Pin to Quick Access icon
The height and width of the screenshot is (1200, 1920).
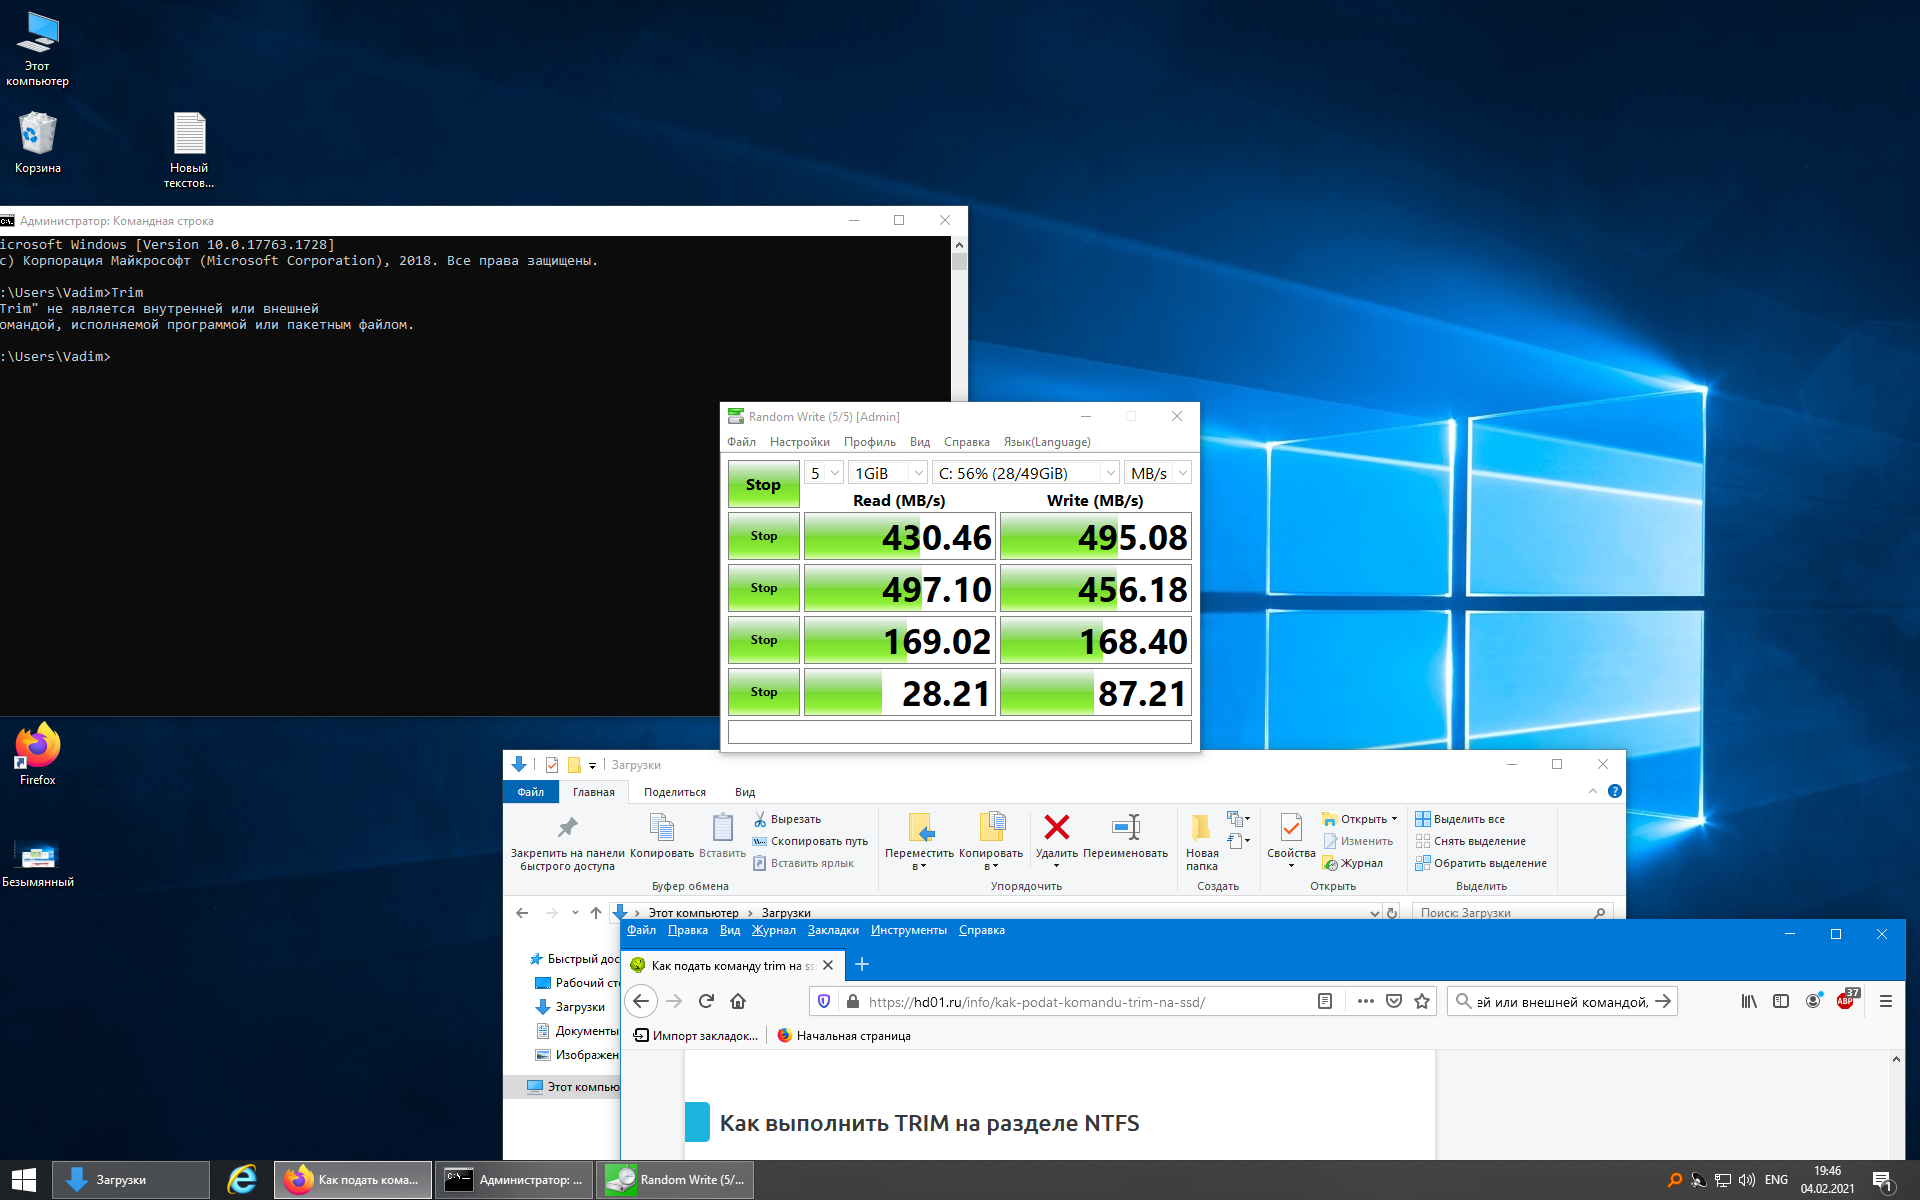tap(568, 827)
